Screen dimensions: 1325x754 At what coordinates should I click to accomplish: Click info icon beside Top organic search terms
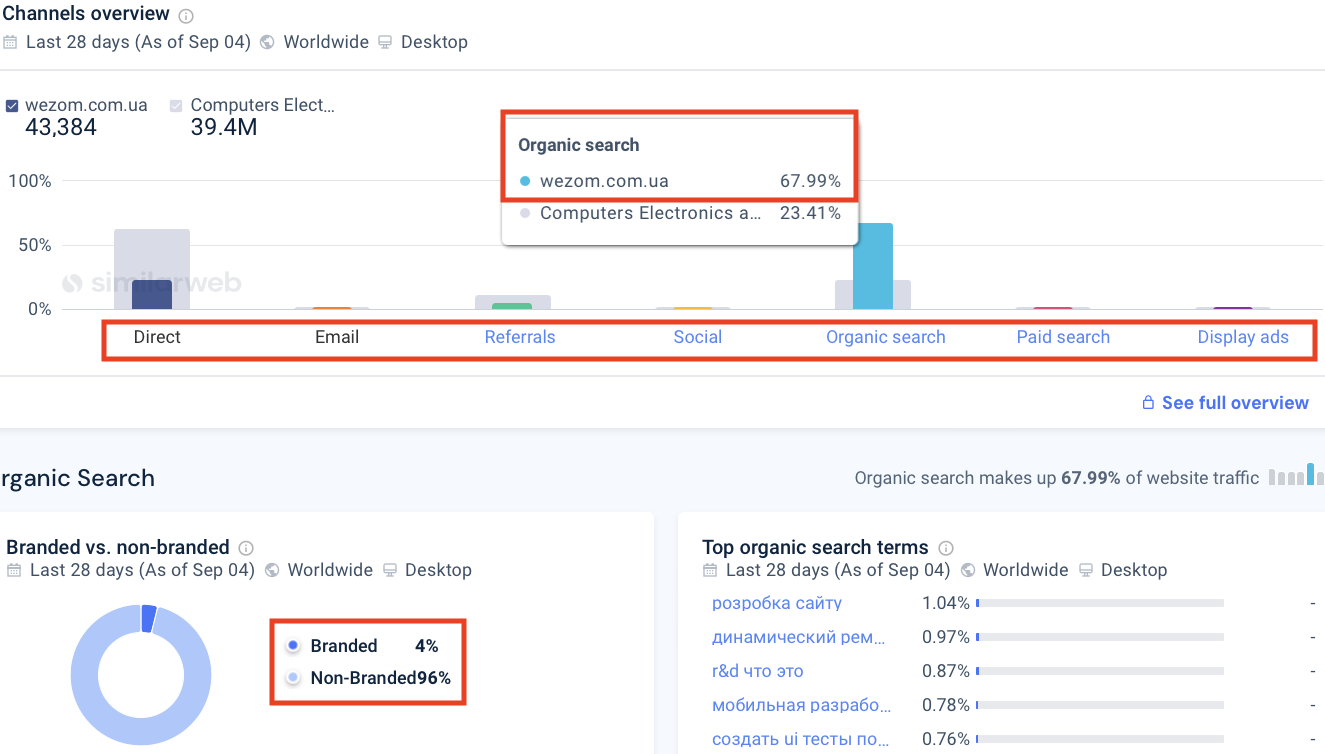pos(946,548)
